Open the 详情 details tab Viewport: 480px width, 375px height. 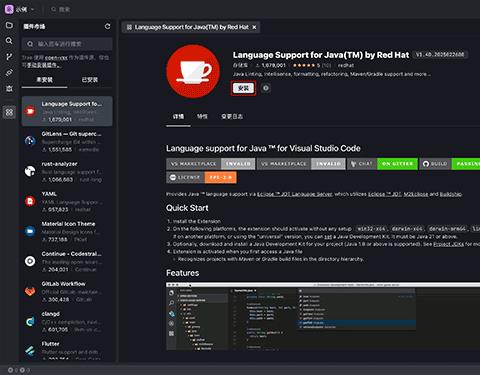(178, 116)
